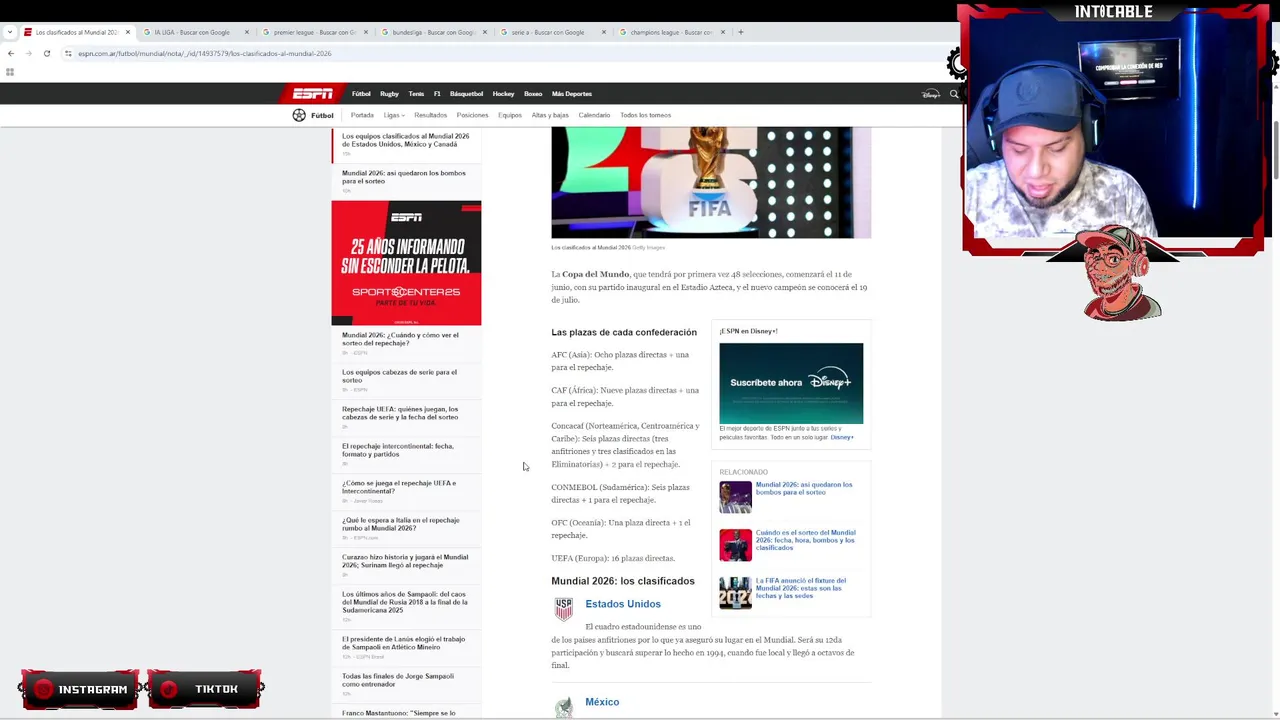Open Altas y bajas in the subnav

550,115
